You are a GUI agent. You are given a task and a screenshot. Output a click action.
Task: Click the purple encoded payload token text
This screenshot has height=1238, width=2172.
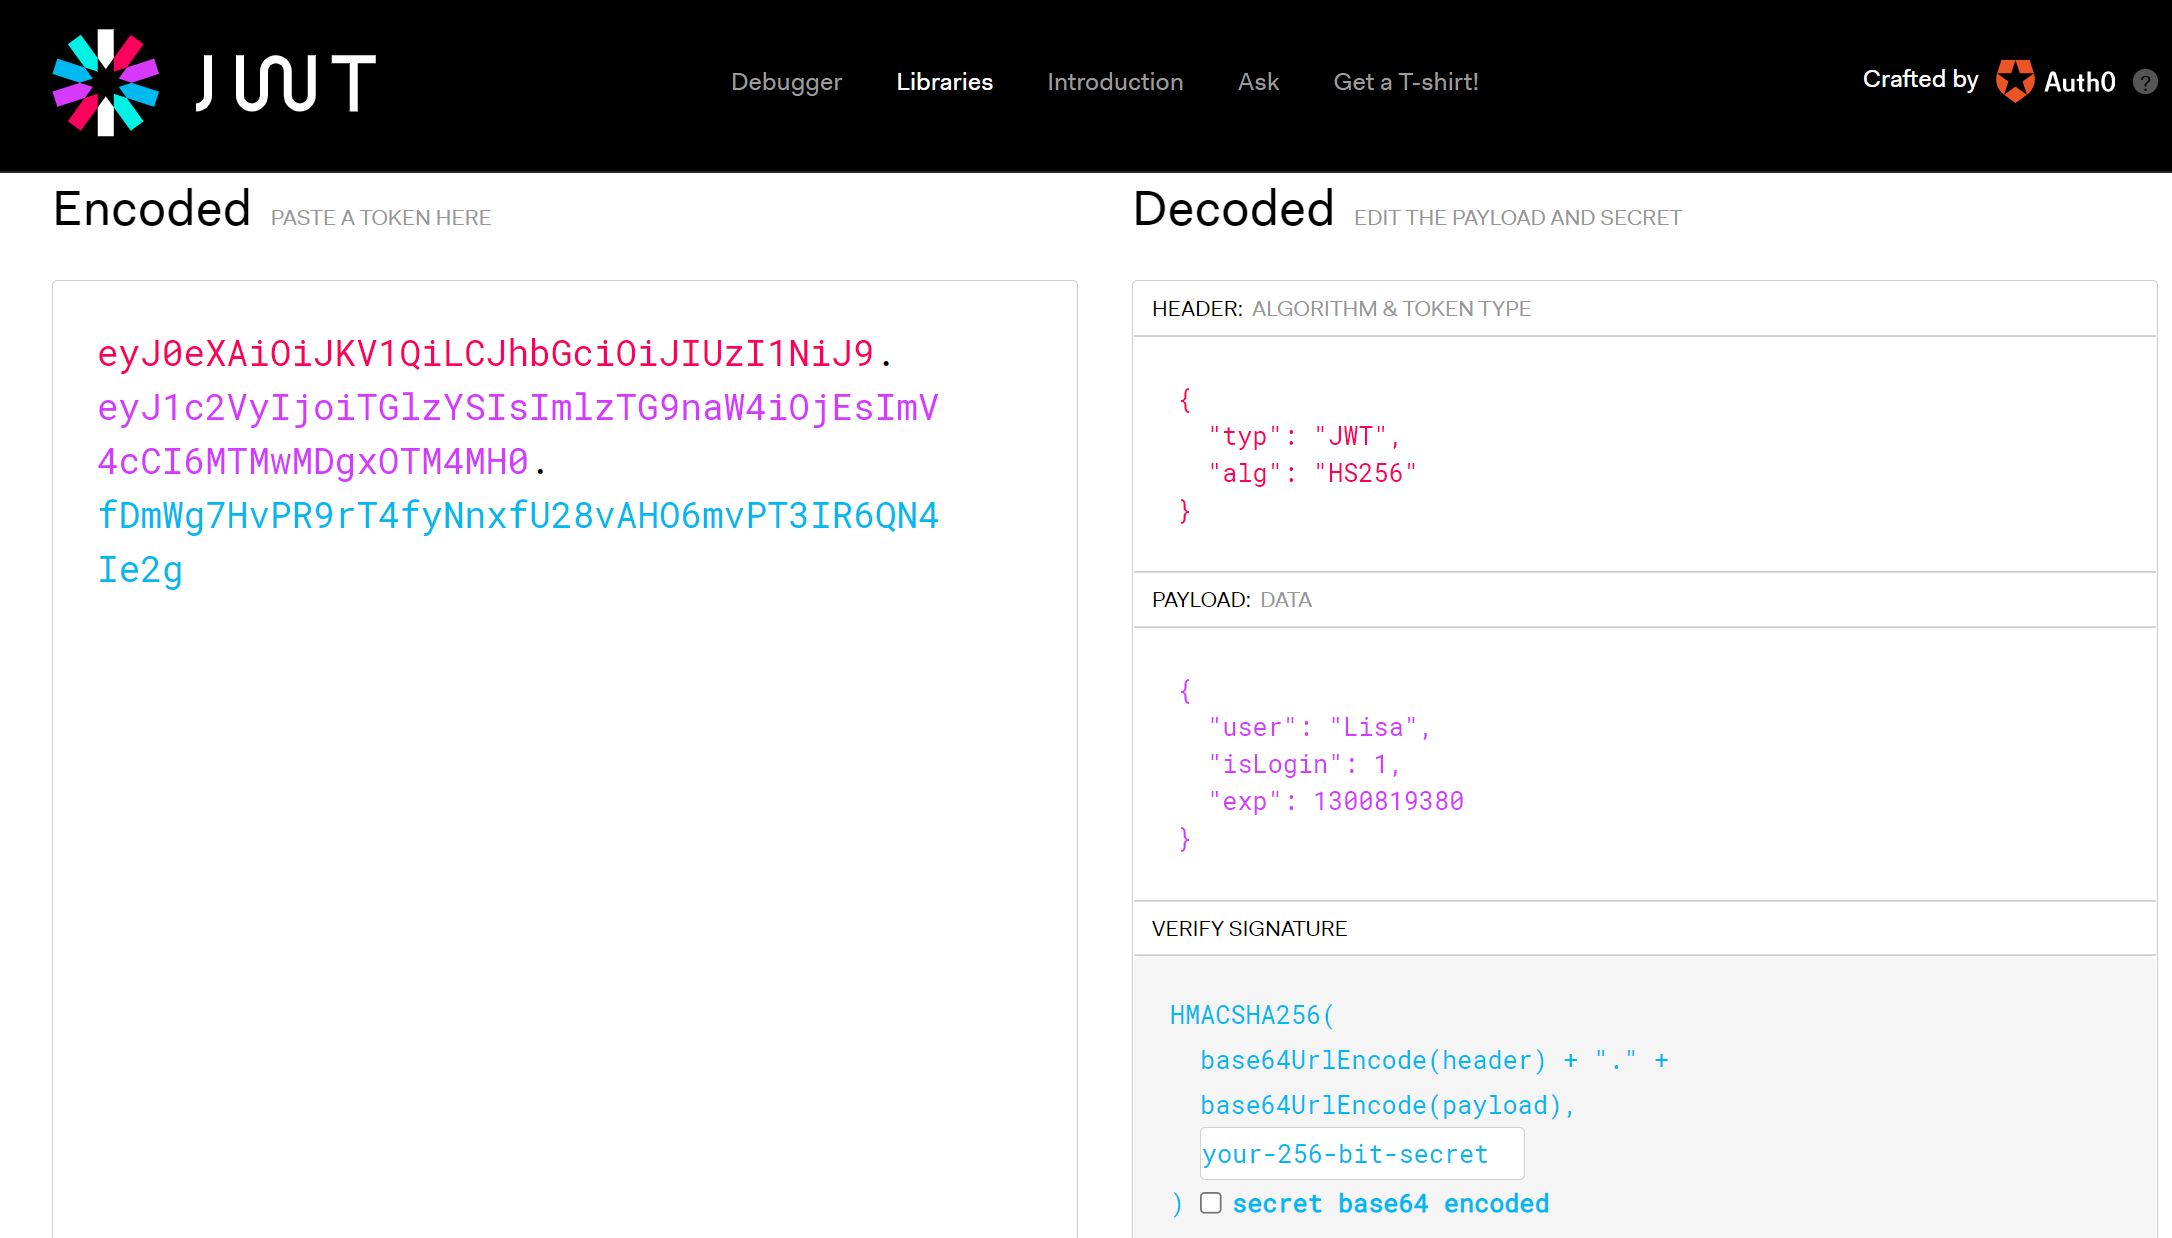[517, 408]
